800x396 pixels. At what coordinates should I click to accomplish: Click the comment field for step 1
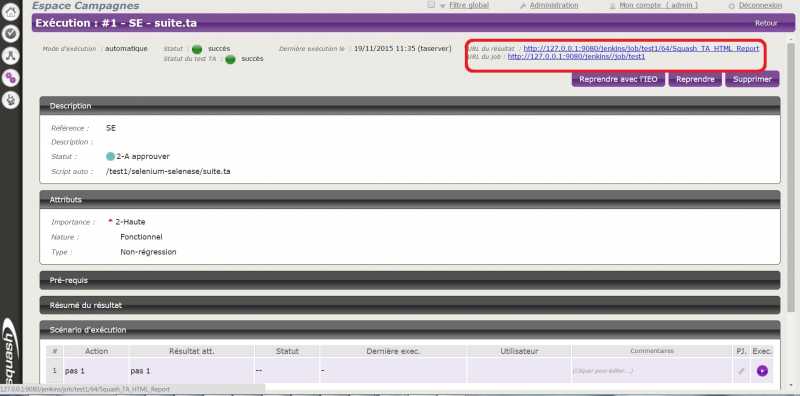[652, 371]
